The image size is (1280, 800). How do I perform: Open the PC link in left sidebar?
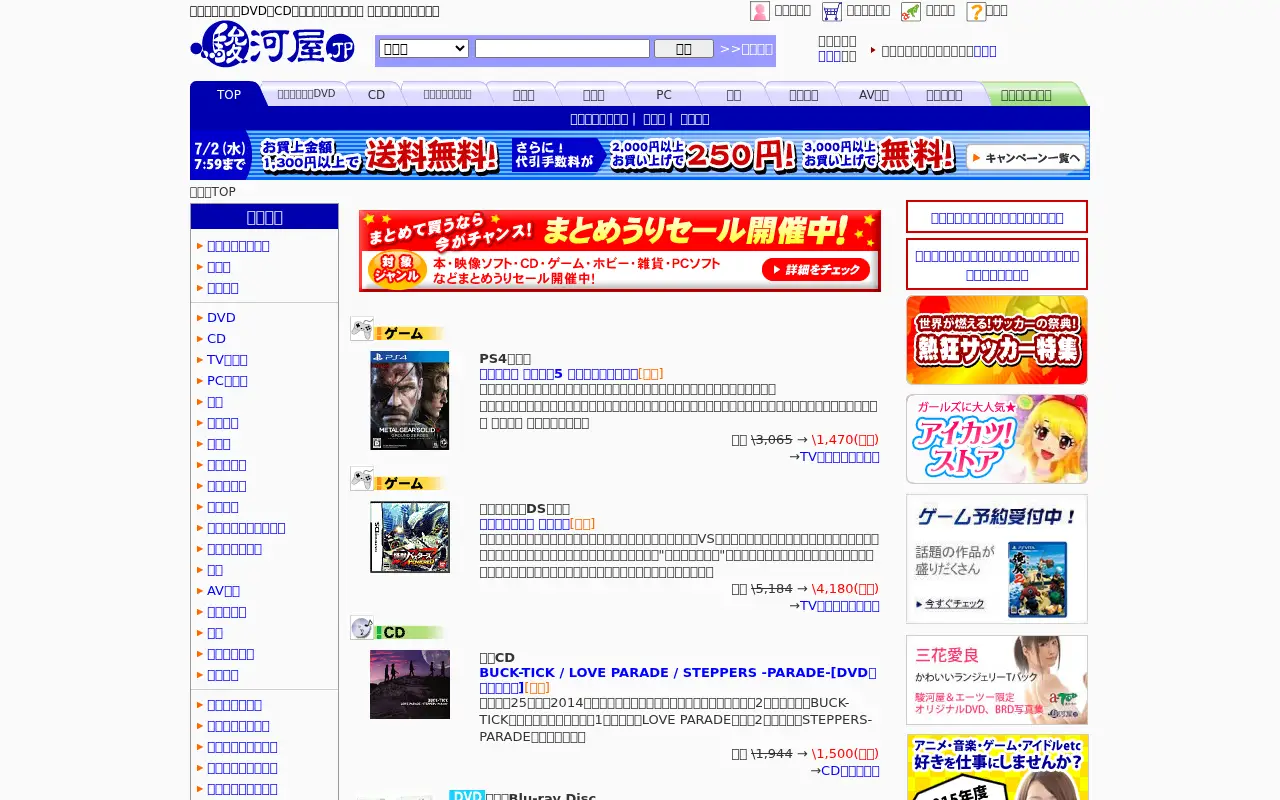point(227,381)
